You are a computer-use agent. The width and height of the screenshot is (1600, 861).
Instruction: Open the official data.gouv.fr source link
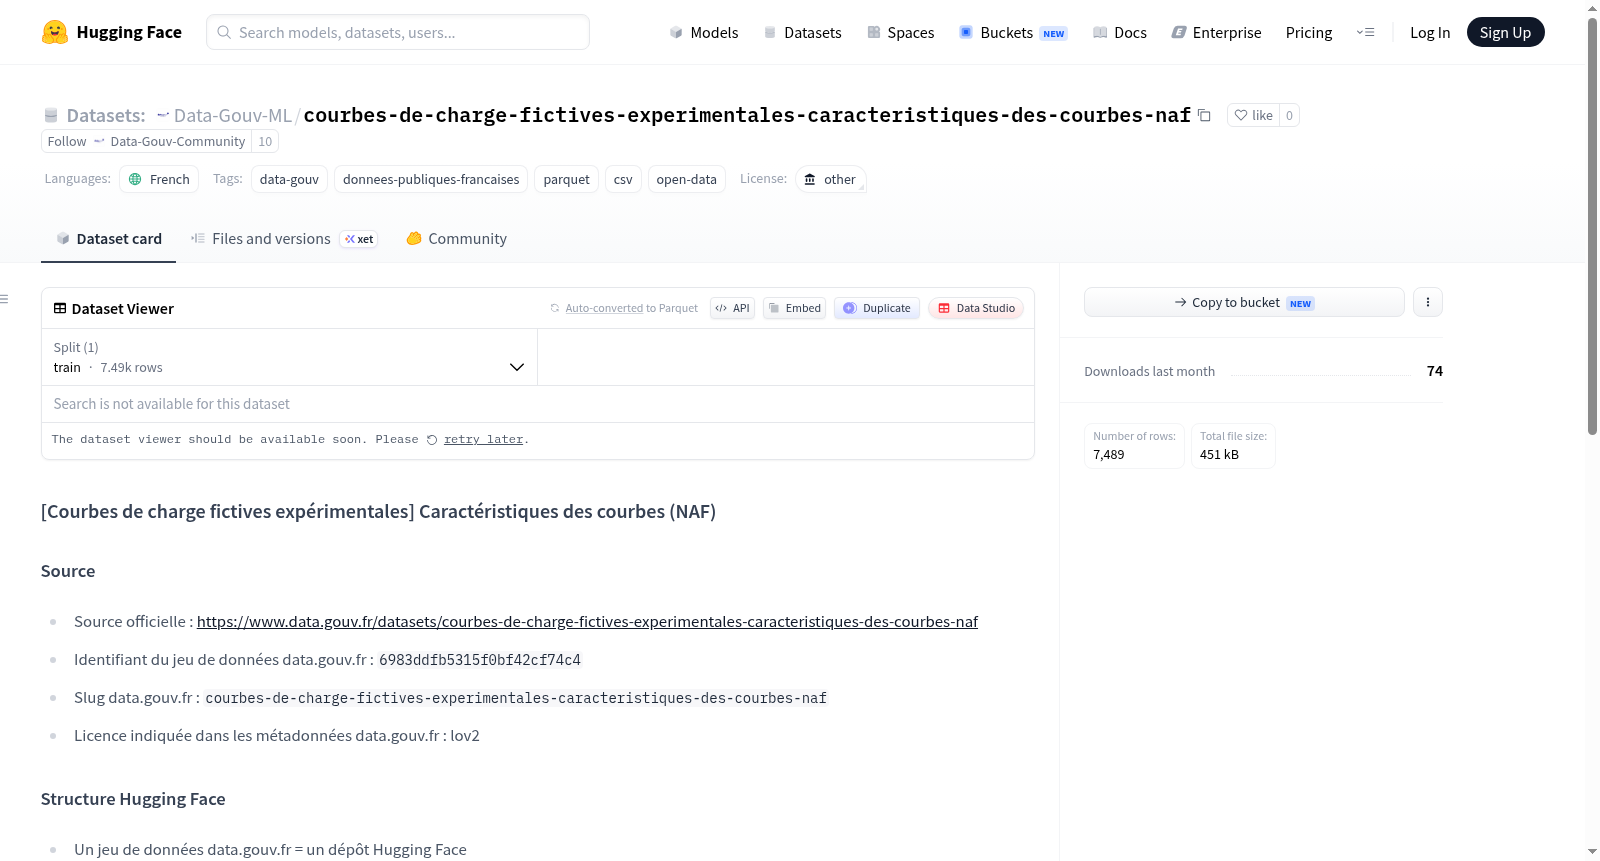click(587, 622)
